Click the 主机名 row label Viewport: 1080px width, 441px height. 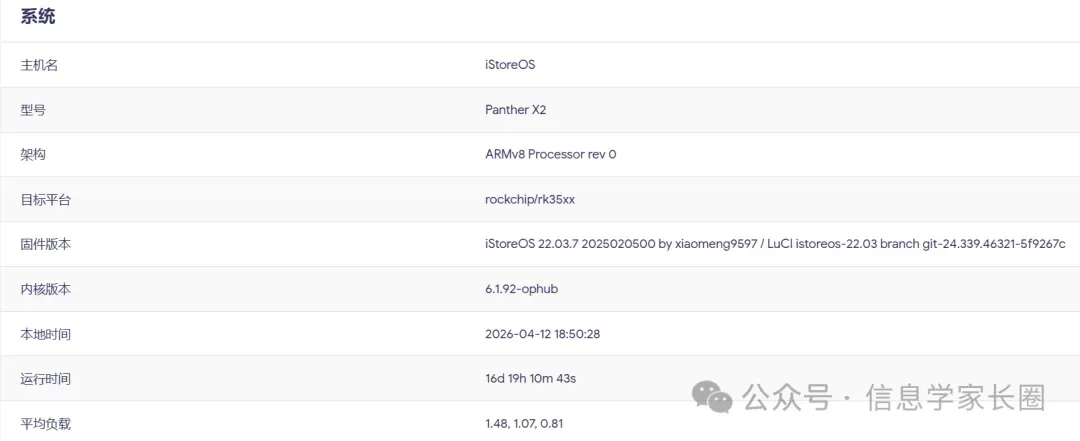39,65
